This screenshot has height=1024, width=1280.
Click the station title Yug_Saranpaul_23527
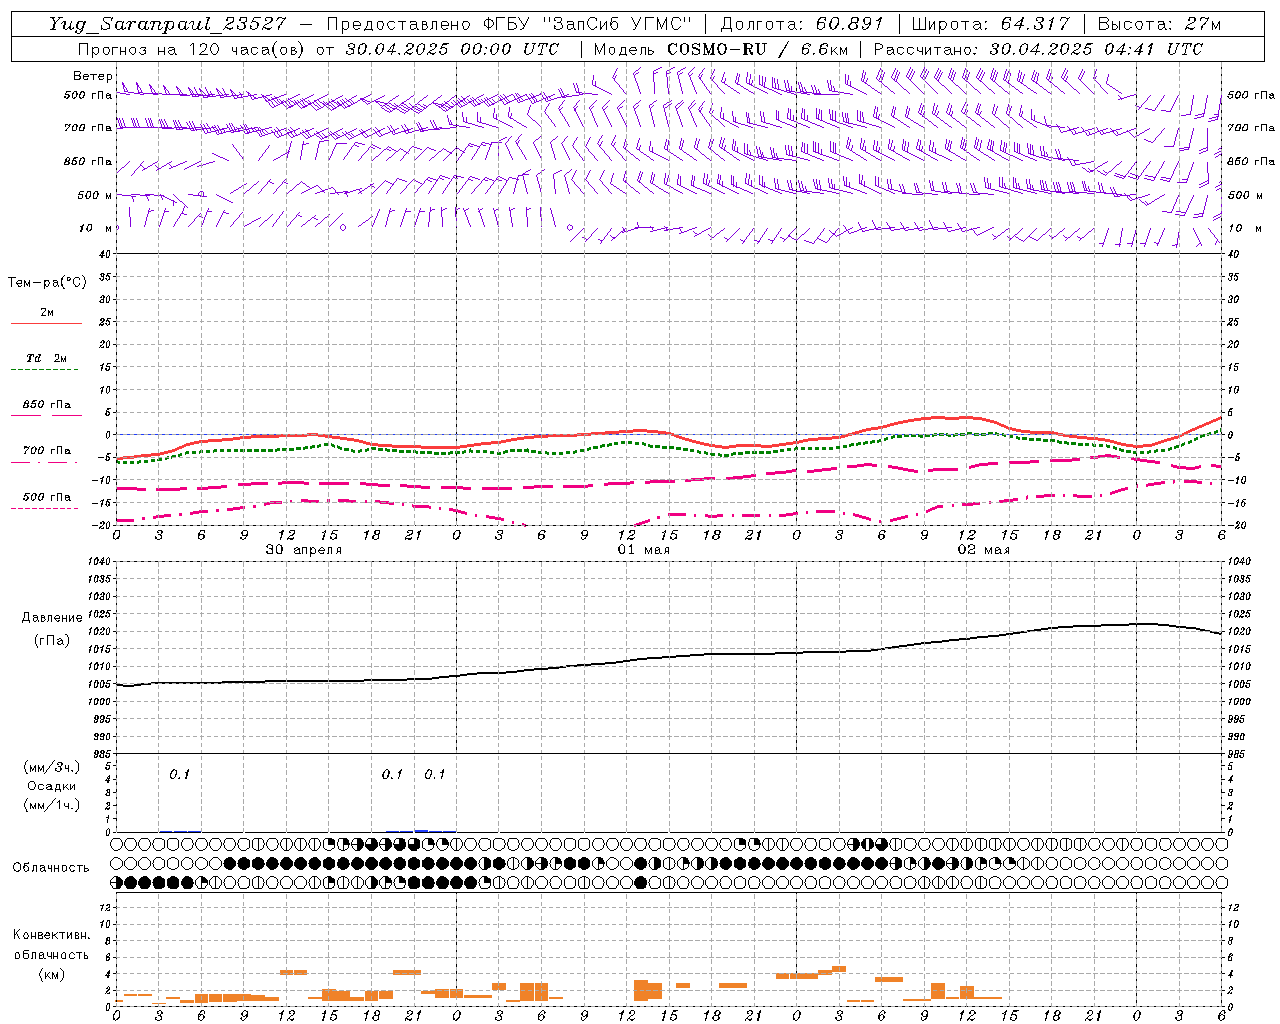[x=169, y=24]
